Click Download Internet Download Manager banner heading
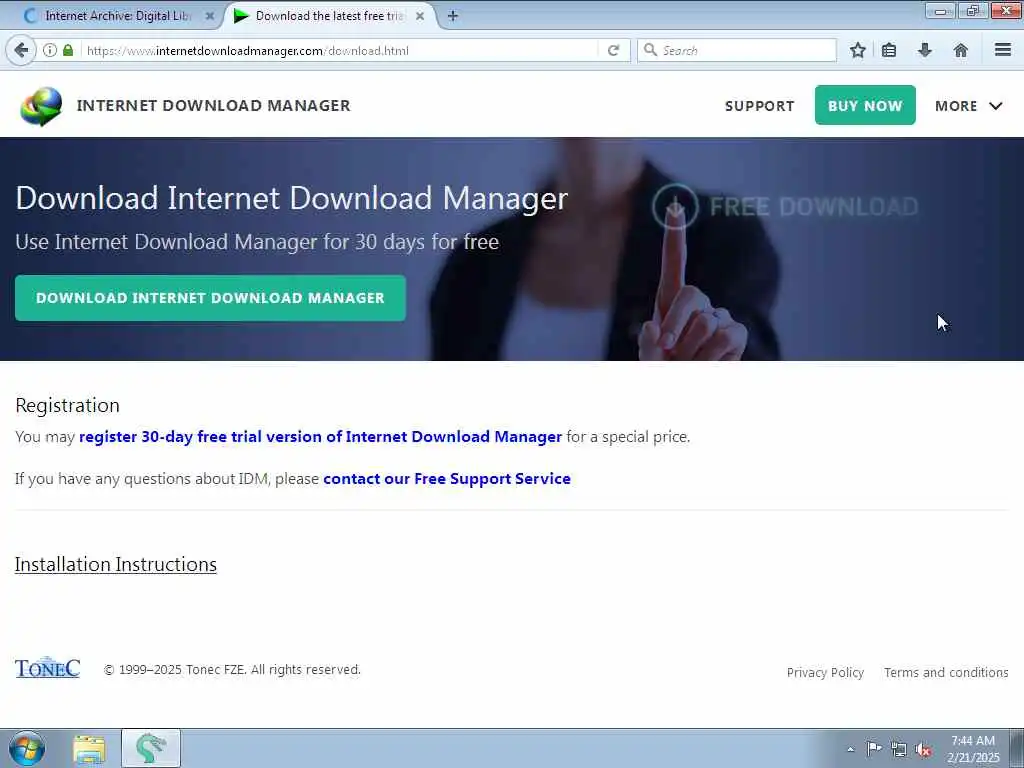This screenshot has height=768, width=1024. (291, 198)
